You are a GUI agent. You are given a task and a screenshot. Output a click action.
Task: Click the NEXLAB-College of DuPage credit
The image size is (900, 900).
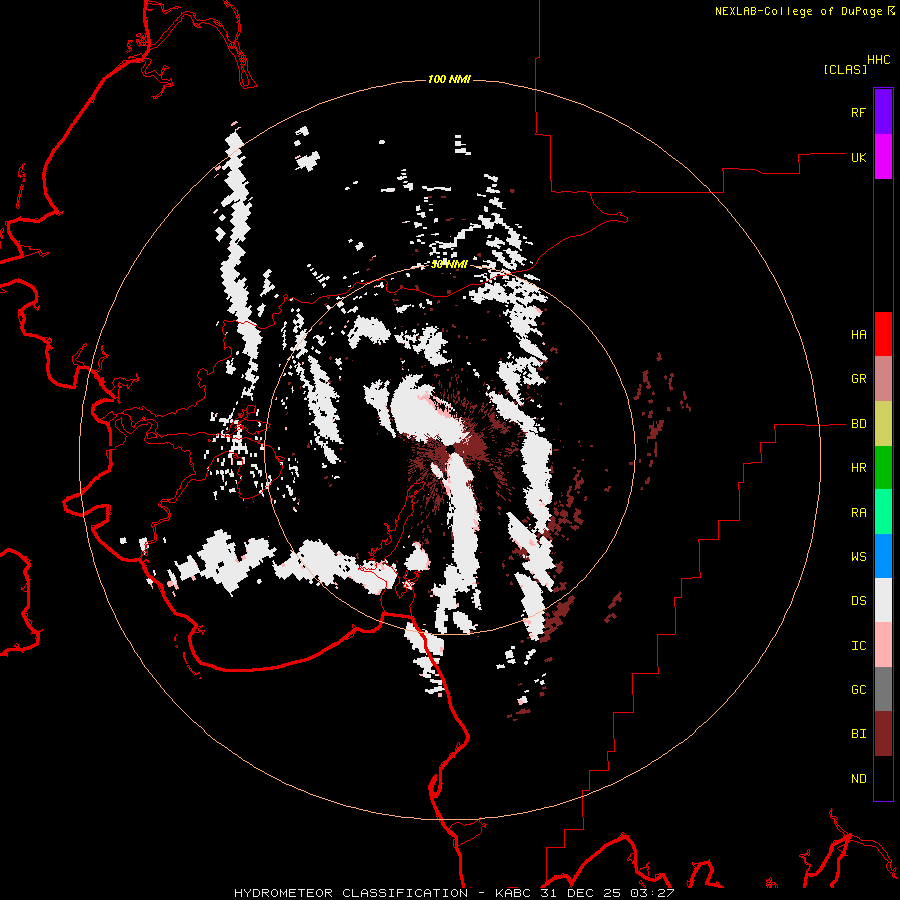(x=798, y=11)
